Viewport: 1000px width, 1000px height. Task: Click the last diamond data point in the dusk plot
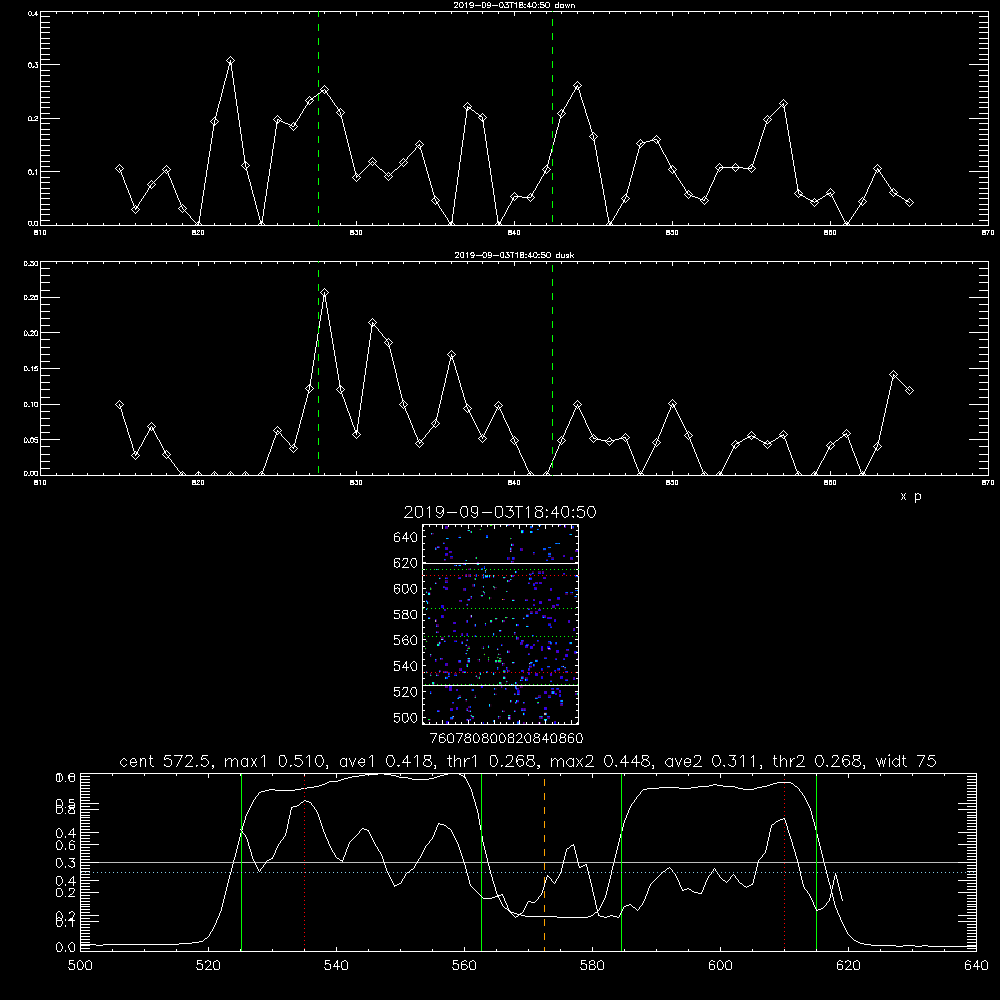point(909,390)
